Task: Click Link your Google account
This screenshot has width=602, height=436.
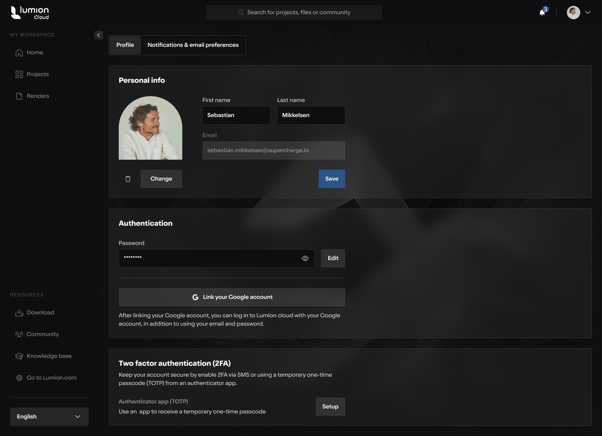Action: coord(232,297)
